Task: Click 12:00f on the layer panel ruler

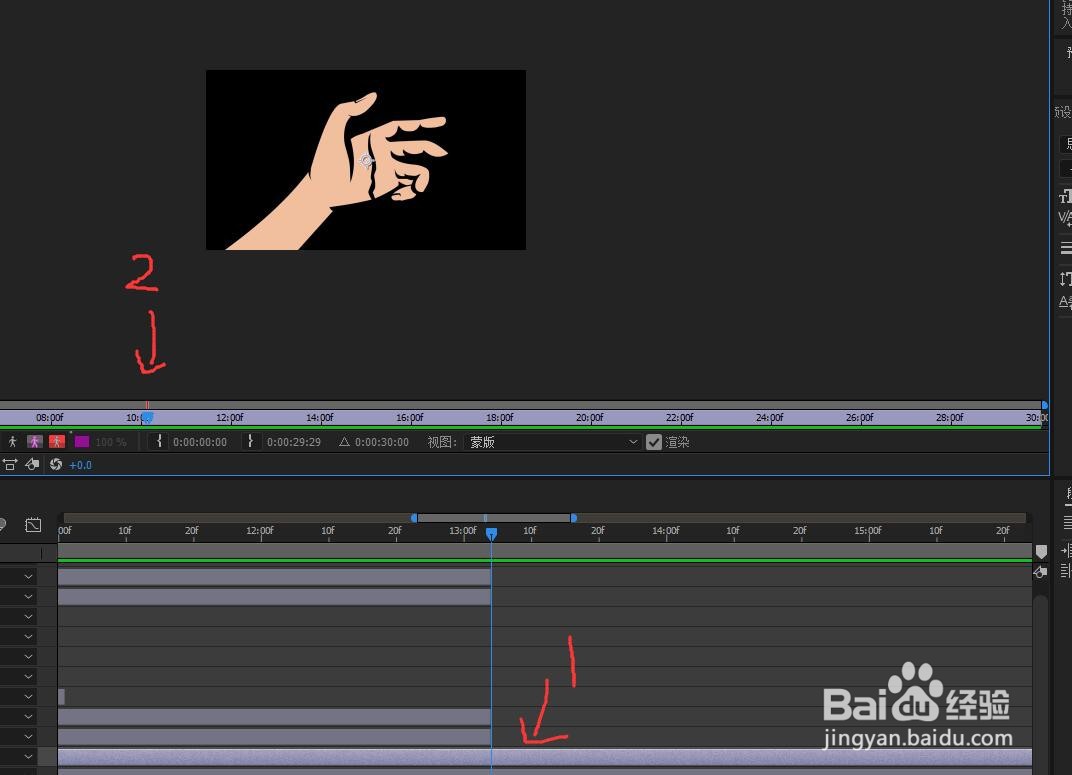Action: (230, 418)
